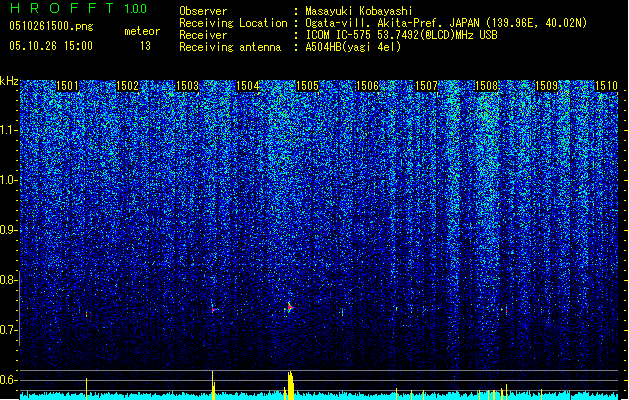Click the 'Observer' field label

(203, 11)
